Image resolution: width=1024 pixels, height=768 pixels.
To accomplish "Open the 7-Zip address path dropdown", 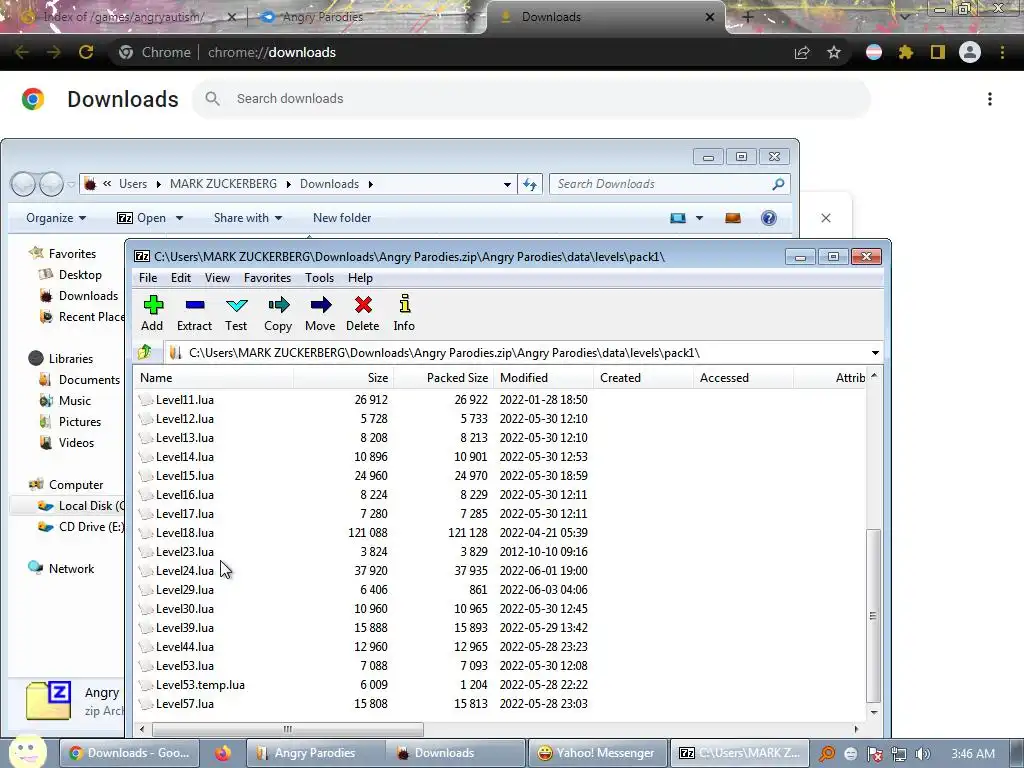I will tap(875, 353).
